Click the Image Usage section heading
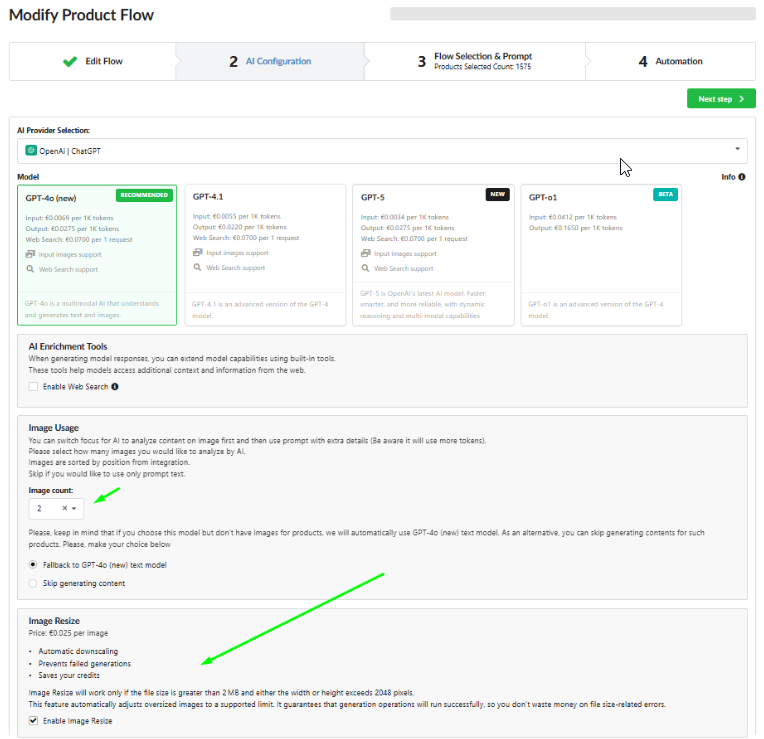 coord(54,428)
